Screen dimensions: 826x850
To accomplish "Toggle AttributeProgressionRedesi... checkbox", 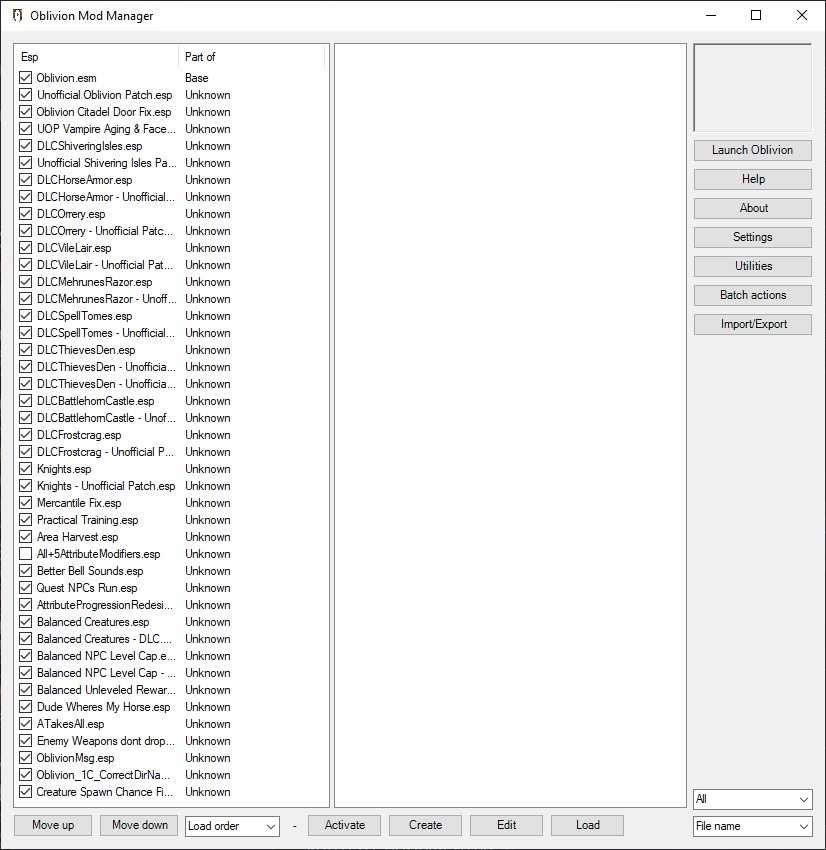I will tap(25, 605).
